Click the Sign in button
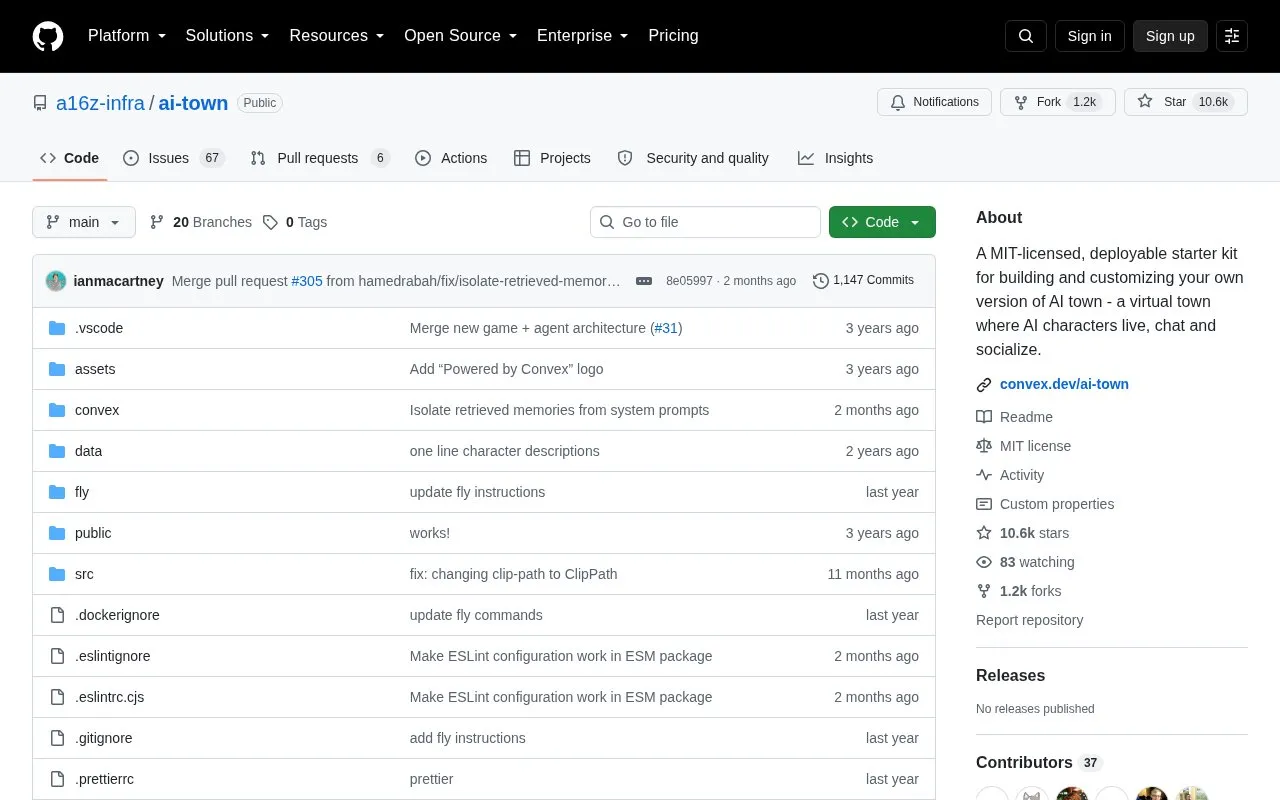 [x=1089, y=36]
